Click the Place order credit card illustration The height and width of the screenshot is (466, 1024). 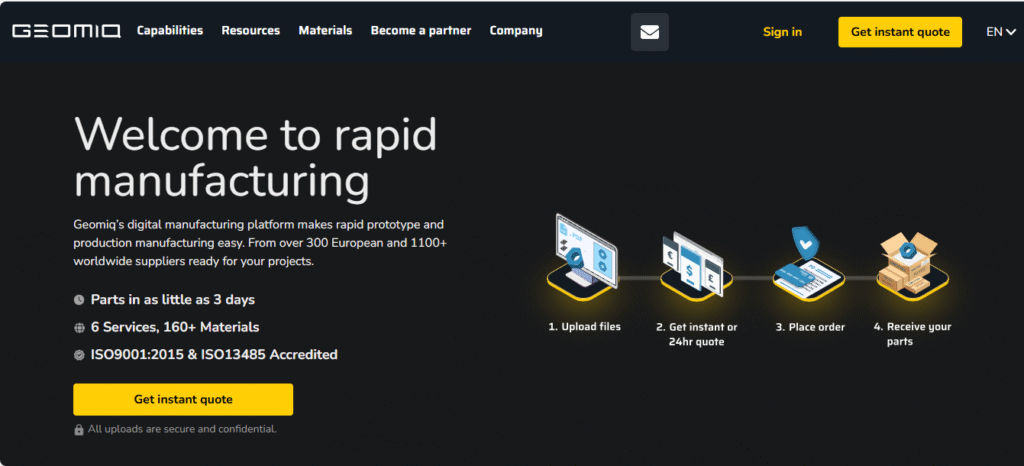coord(808,263)
